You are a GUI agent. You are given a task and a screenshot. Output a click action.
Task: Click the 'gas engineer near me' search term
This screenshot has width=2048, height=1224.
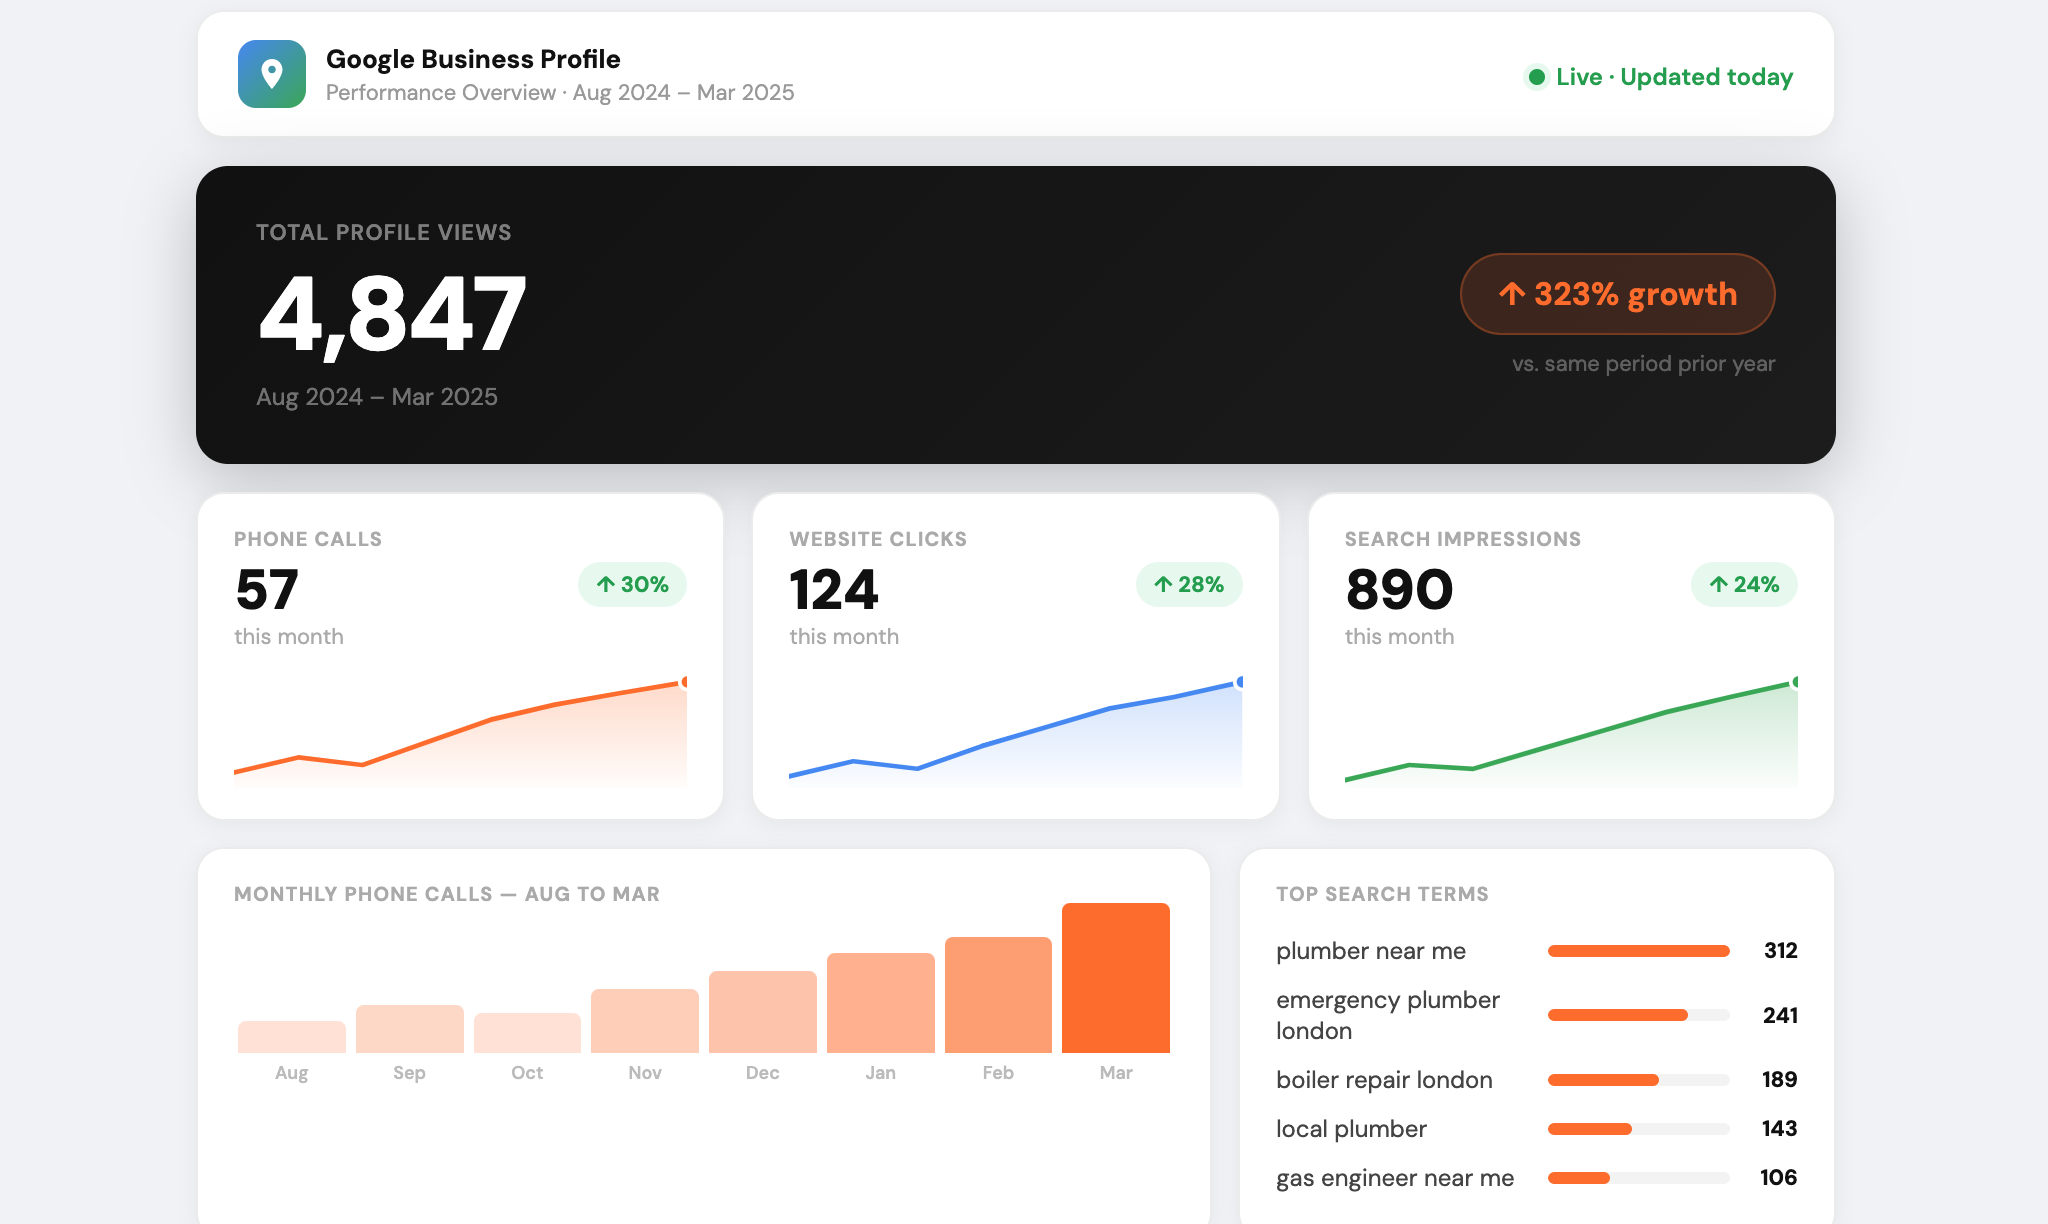coord(1394,1178)
